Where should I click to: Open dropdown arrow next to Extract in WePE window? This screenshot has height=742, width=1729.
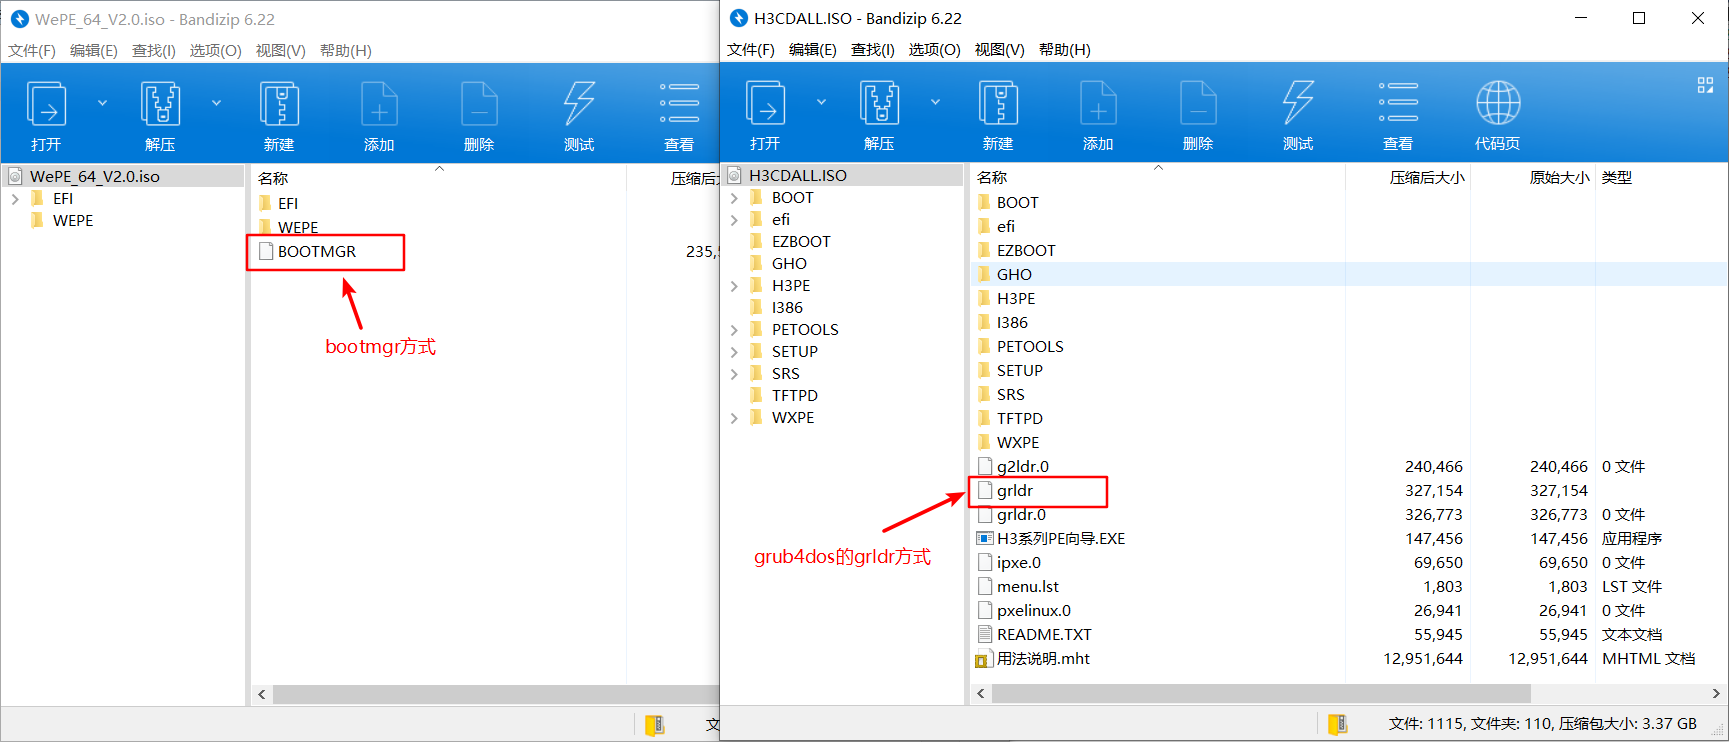216,103
